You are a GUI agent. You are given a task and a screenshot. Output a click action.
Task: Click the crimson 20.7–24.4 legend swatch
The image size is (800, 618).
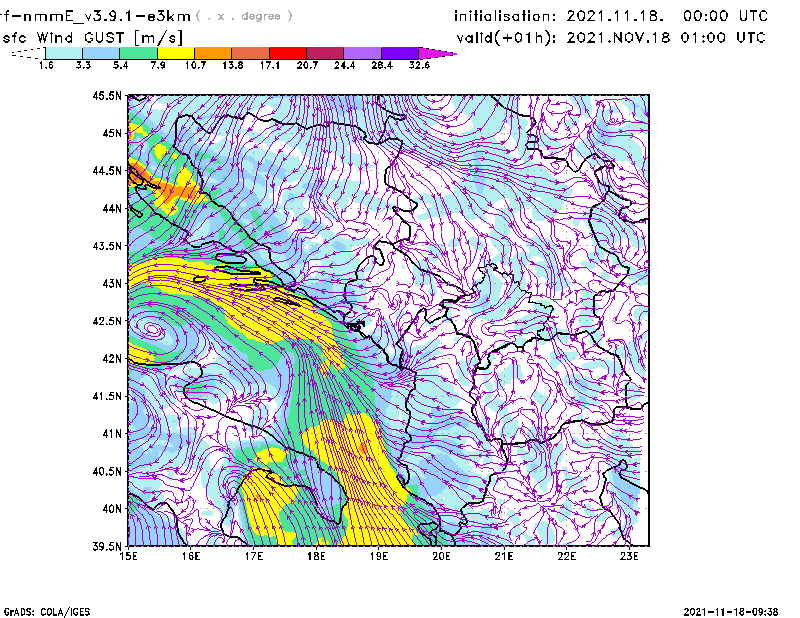(325, 53)
